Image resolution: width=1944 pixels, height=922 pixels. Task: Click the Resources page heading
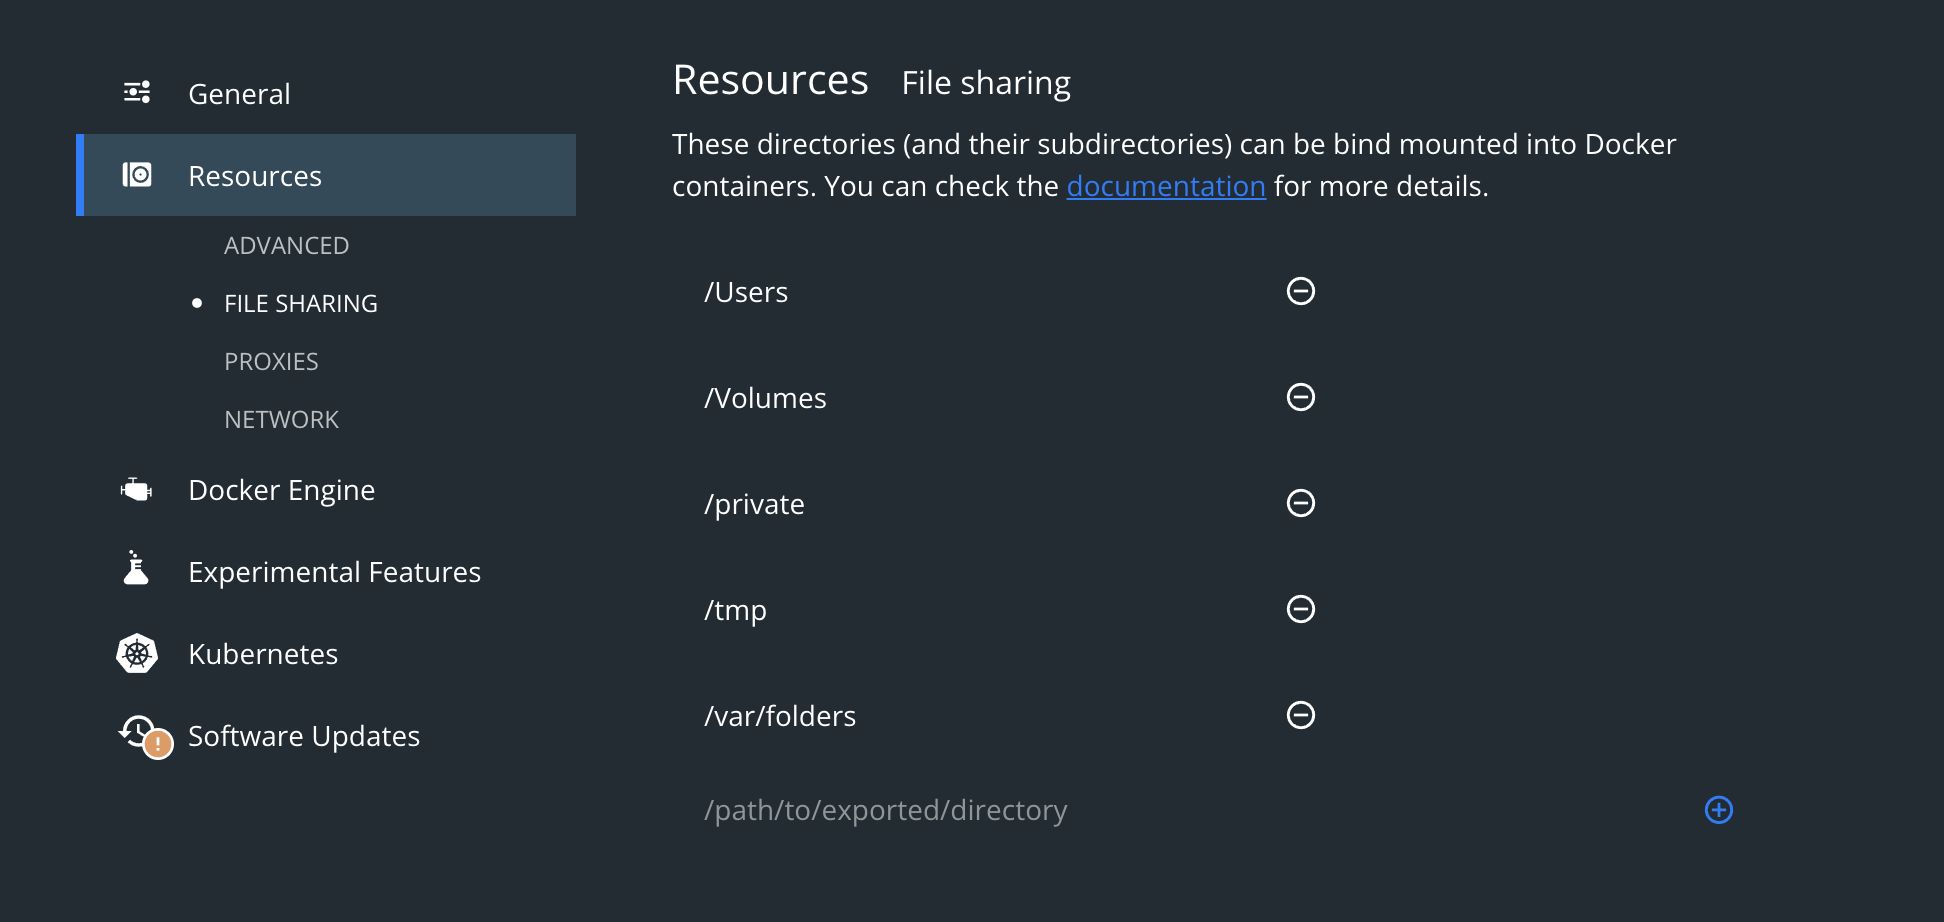click(x=770, y=80)
